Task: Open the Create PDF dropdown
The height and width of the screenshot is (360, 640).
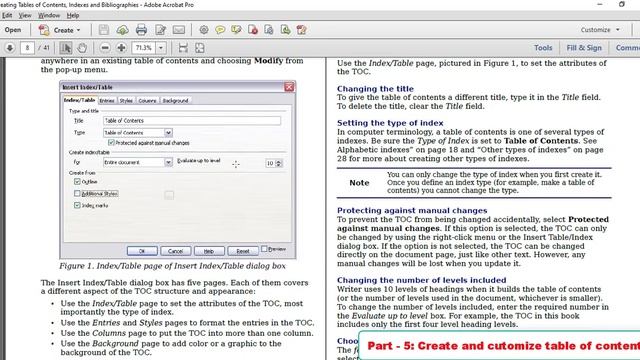Action: point(60,30)
